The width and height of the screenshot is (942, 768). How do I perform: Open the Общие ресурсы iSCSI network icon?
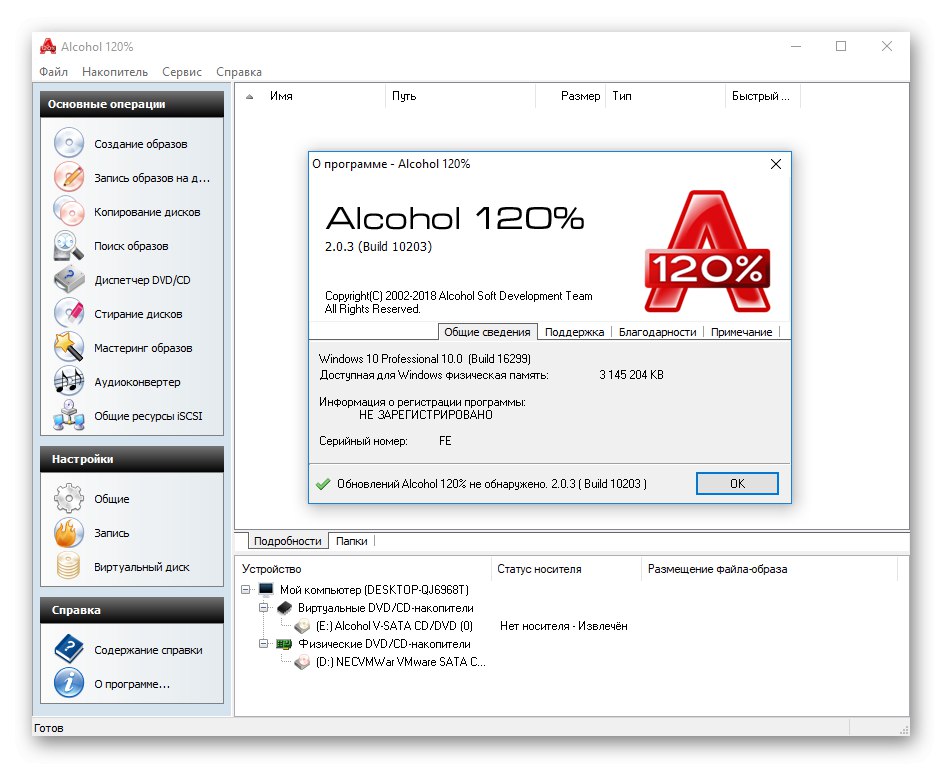(x=68, y=415)
